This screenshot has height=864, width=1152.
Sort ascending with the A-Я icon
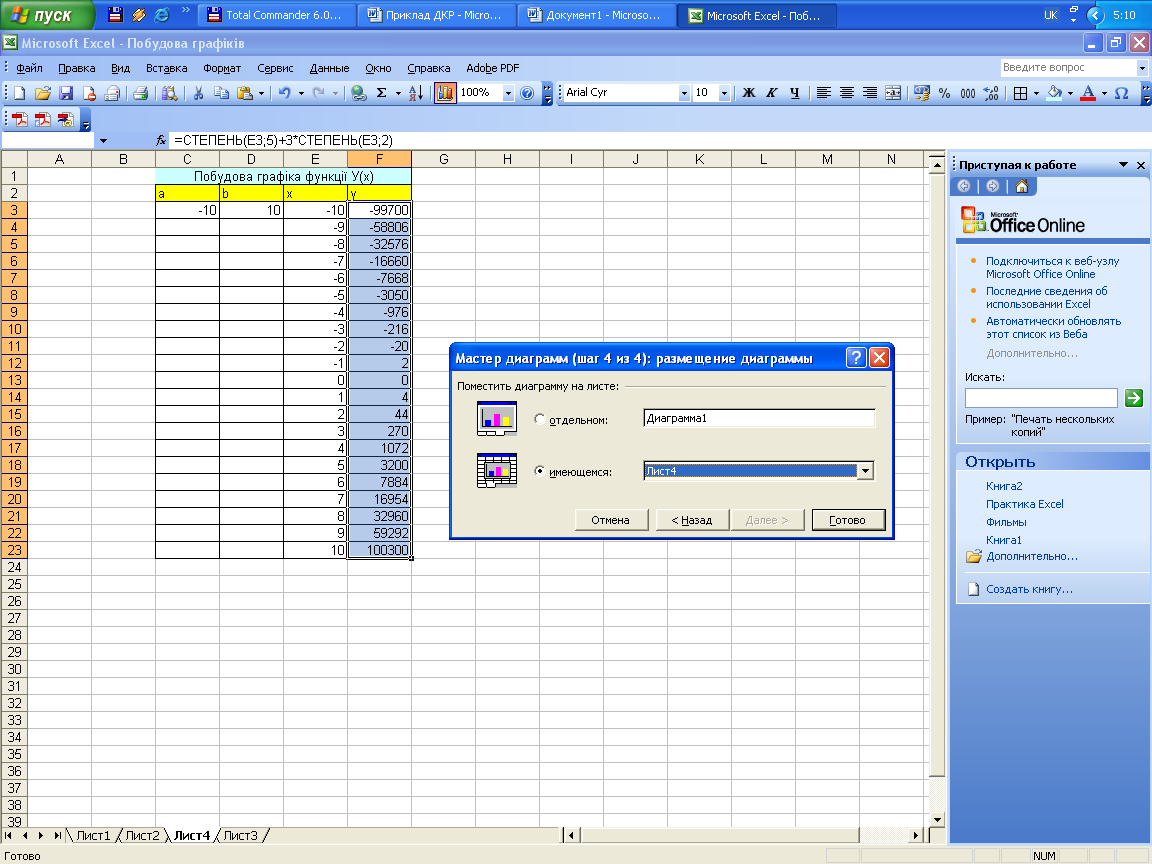[x=415, y=93]
